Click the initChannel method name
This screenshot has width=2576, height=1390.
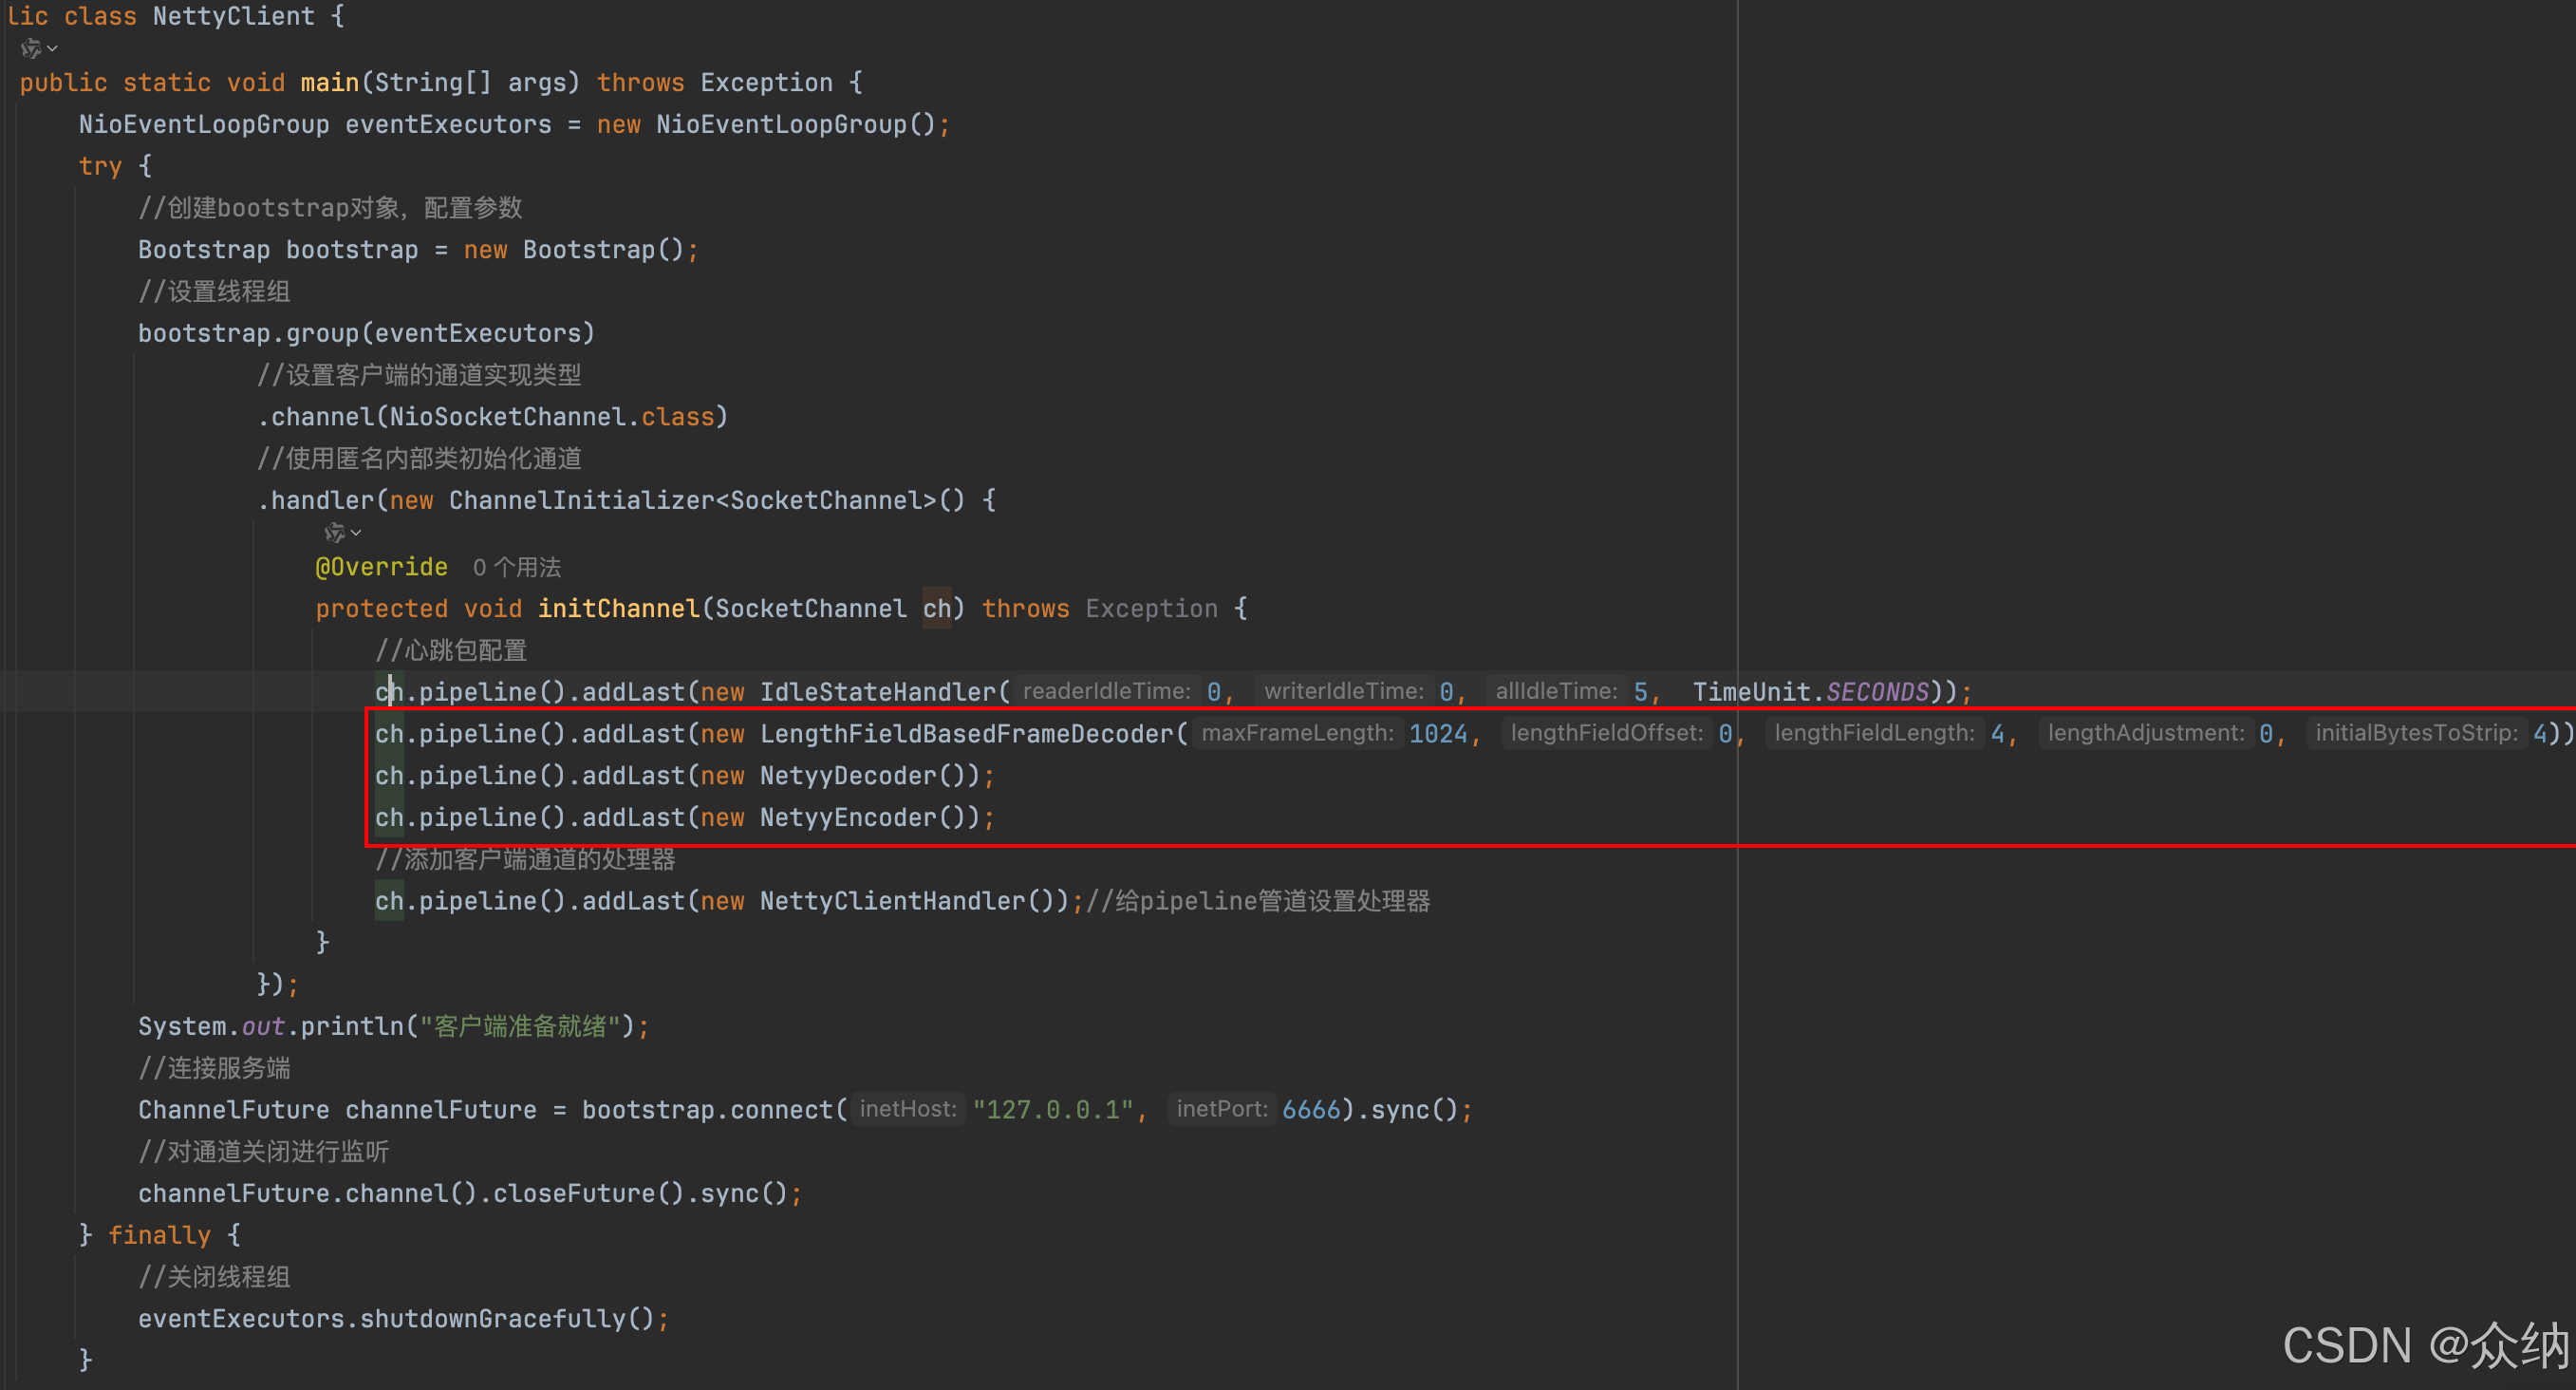[x=618, y=608]
